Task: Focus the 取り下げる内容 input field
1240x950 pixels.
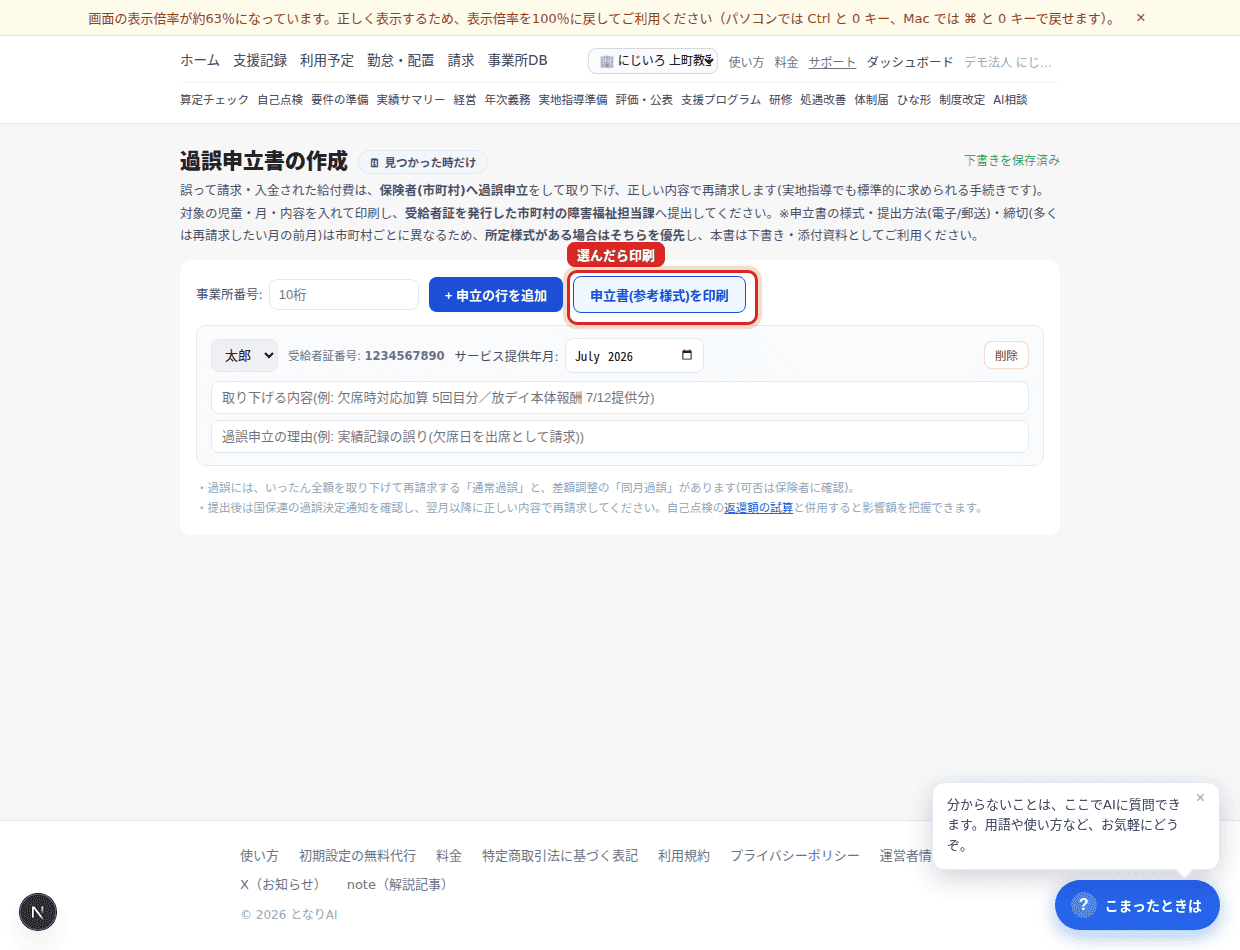Action: [620, 397]
